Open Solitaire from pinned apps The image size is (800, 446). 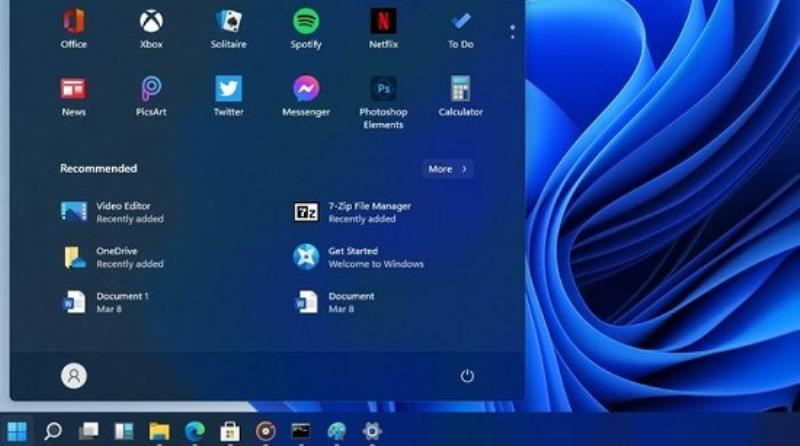[x=229, y=30]
